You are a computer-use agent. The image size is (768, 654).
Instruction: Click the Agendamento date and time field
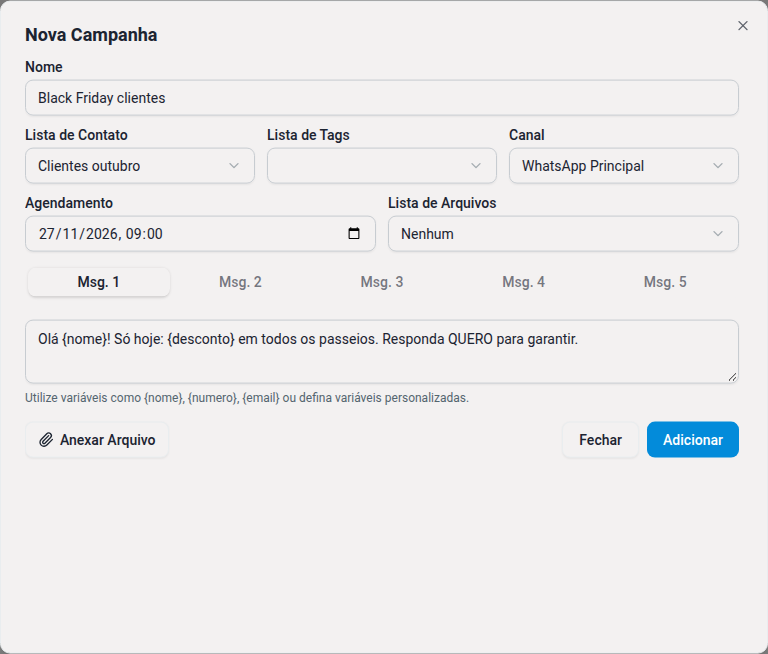click(x=200, y=234)
